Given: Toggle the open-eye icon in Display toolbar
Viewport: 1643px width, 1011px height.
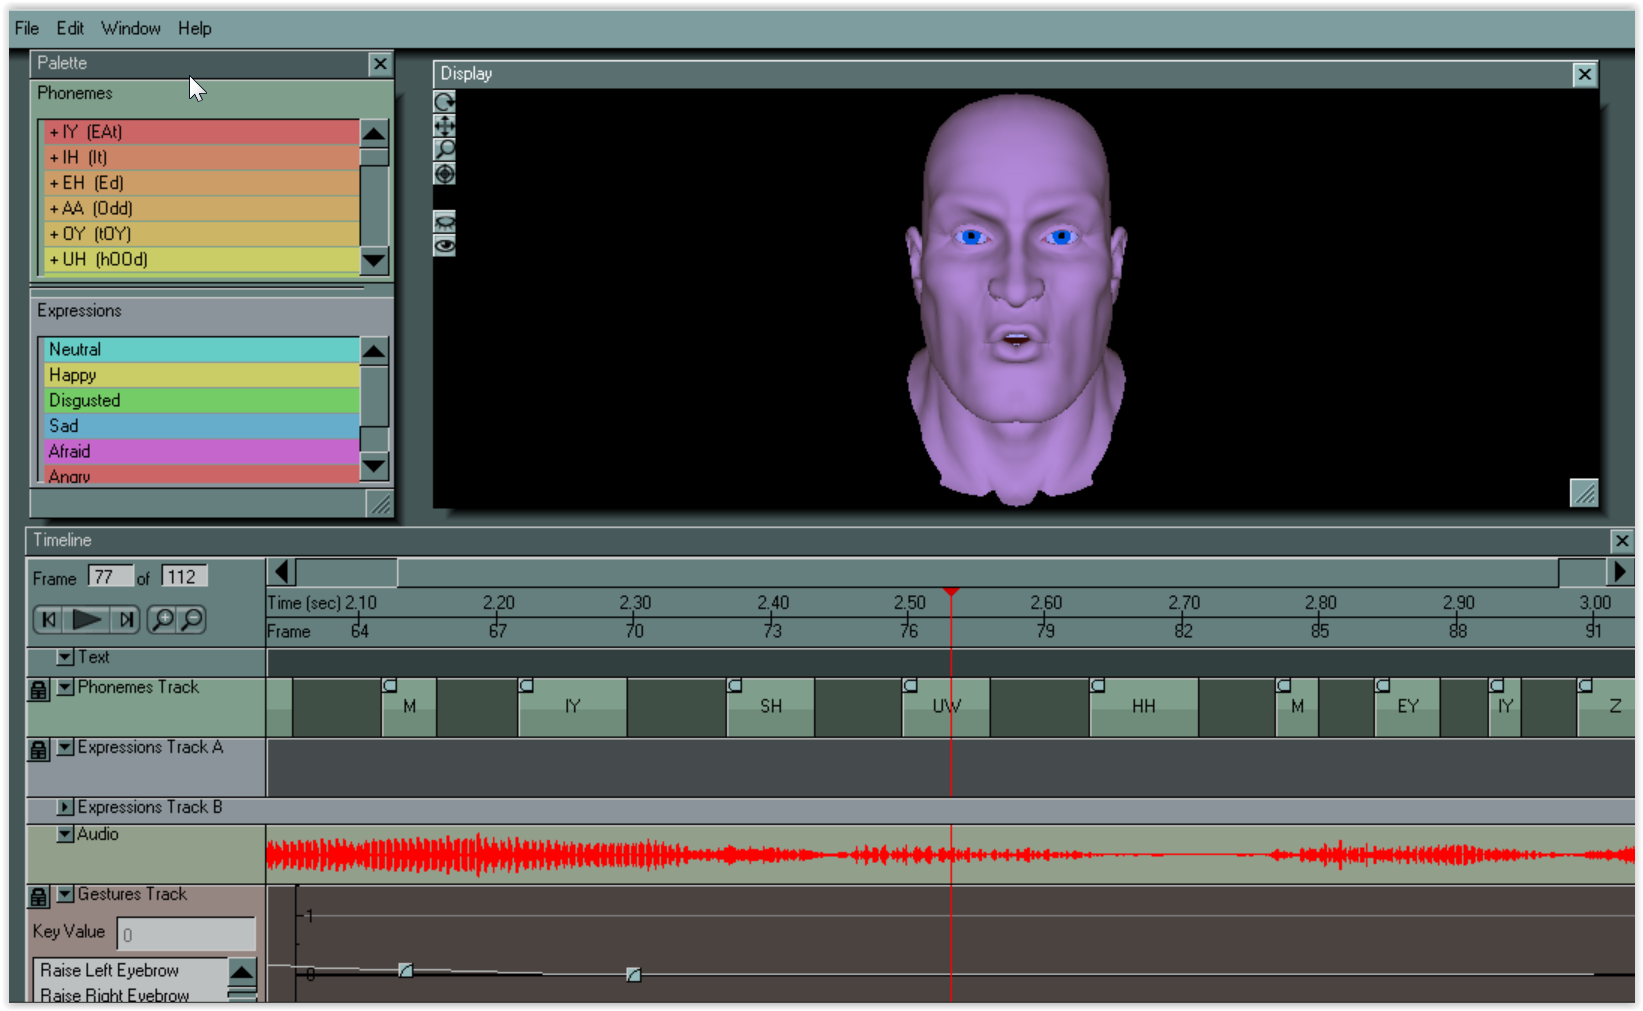Looking at the screenshot, I should coord(444,245).
